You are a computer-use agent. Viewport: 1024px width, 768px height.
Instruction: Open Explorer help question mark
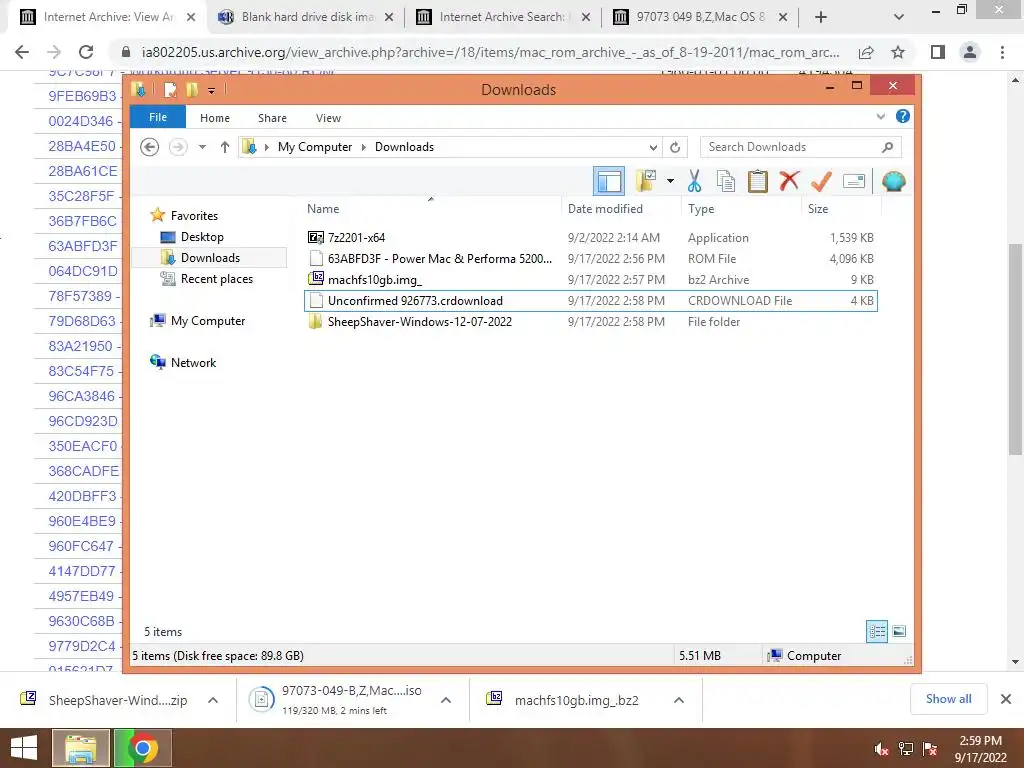pos(903,116)
